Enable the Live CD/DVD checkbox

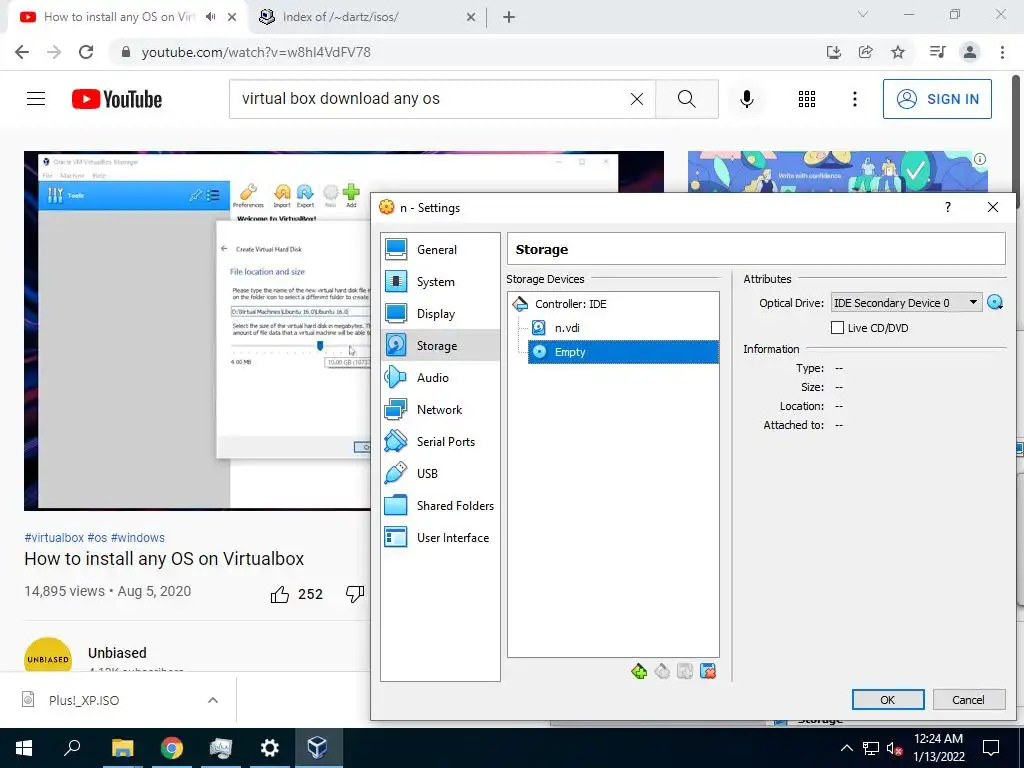(837, 328)
